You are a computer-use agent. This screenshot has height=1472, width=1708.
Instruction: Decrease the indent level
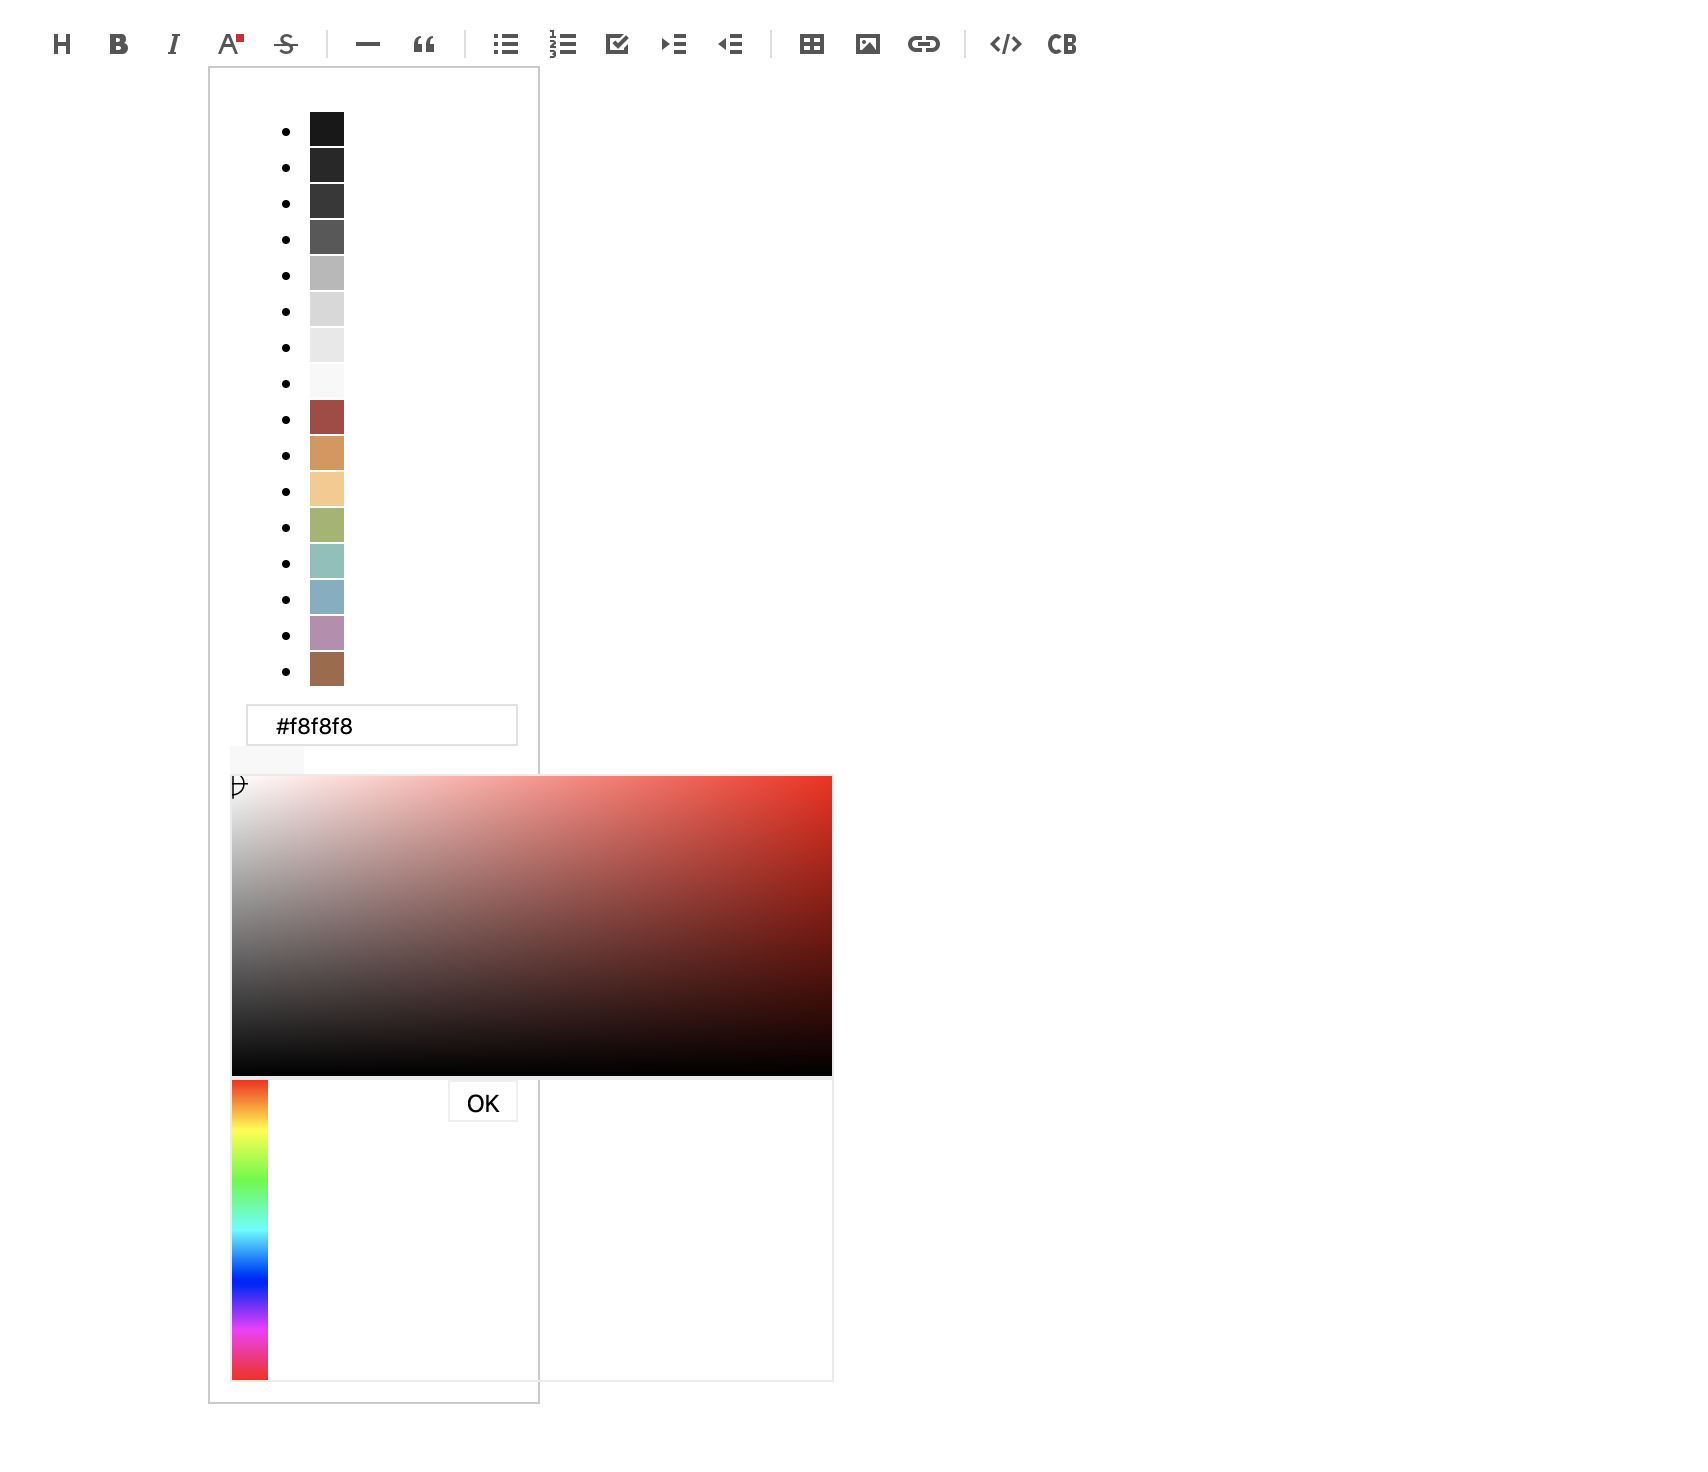pos(730,44)
